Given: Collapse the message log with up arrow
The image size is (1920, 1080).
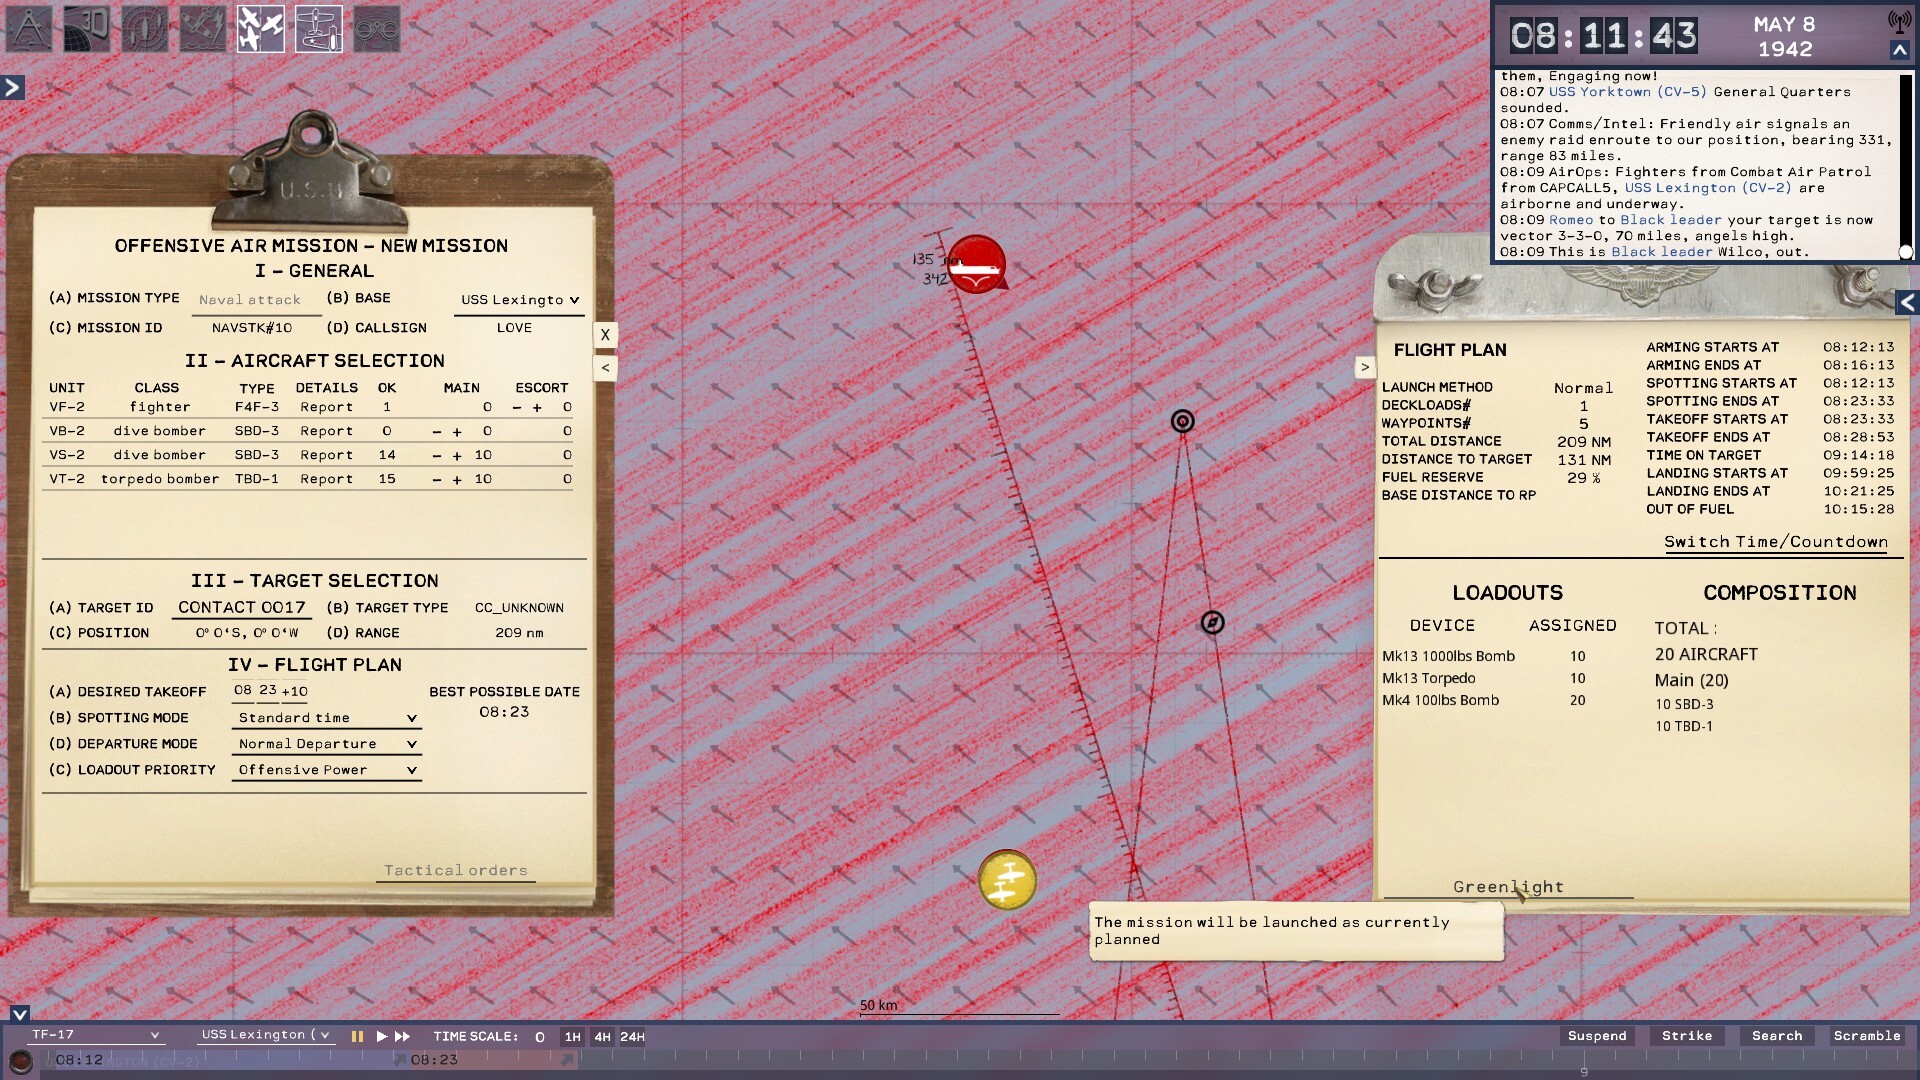Looking at the screenshot, I should [x=1899, y=50].
